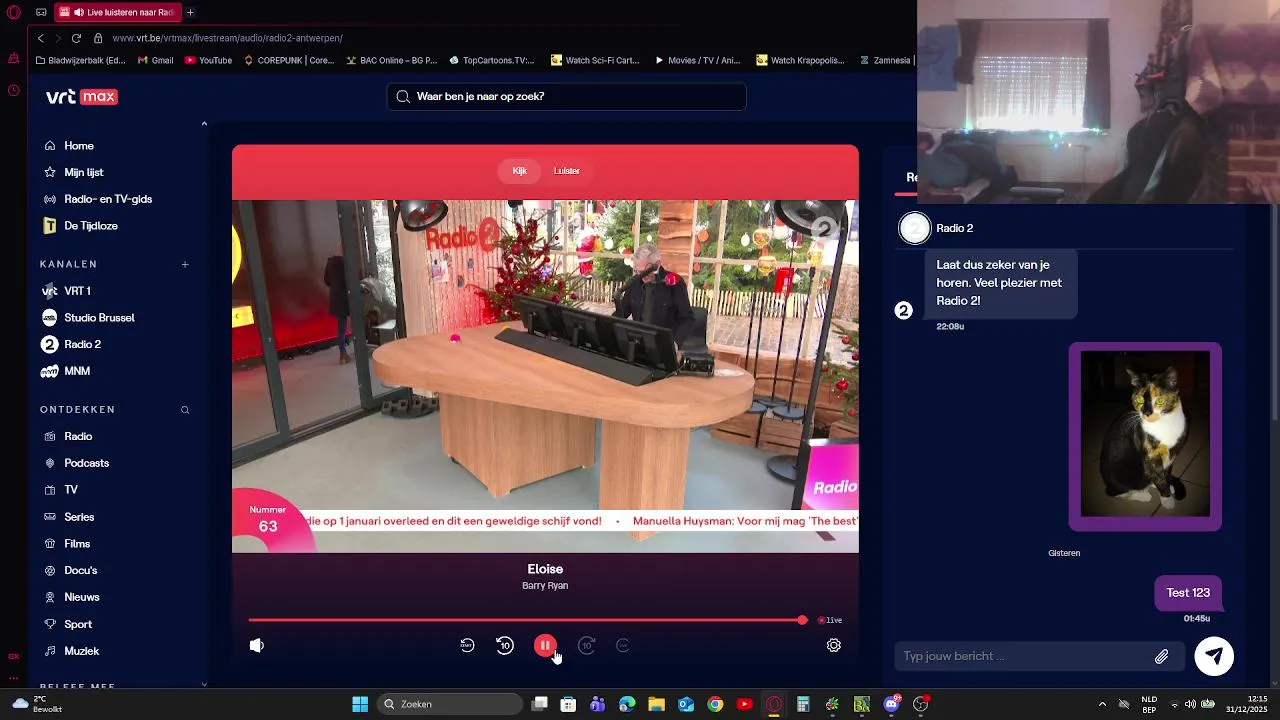Open Sport under Ontdekken

click(x=78, y=624)
